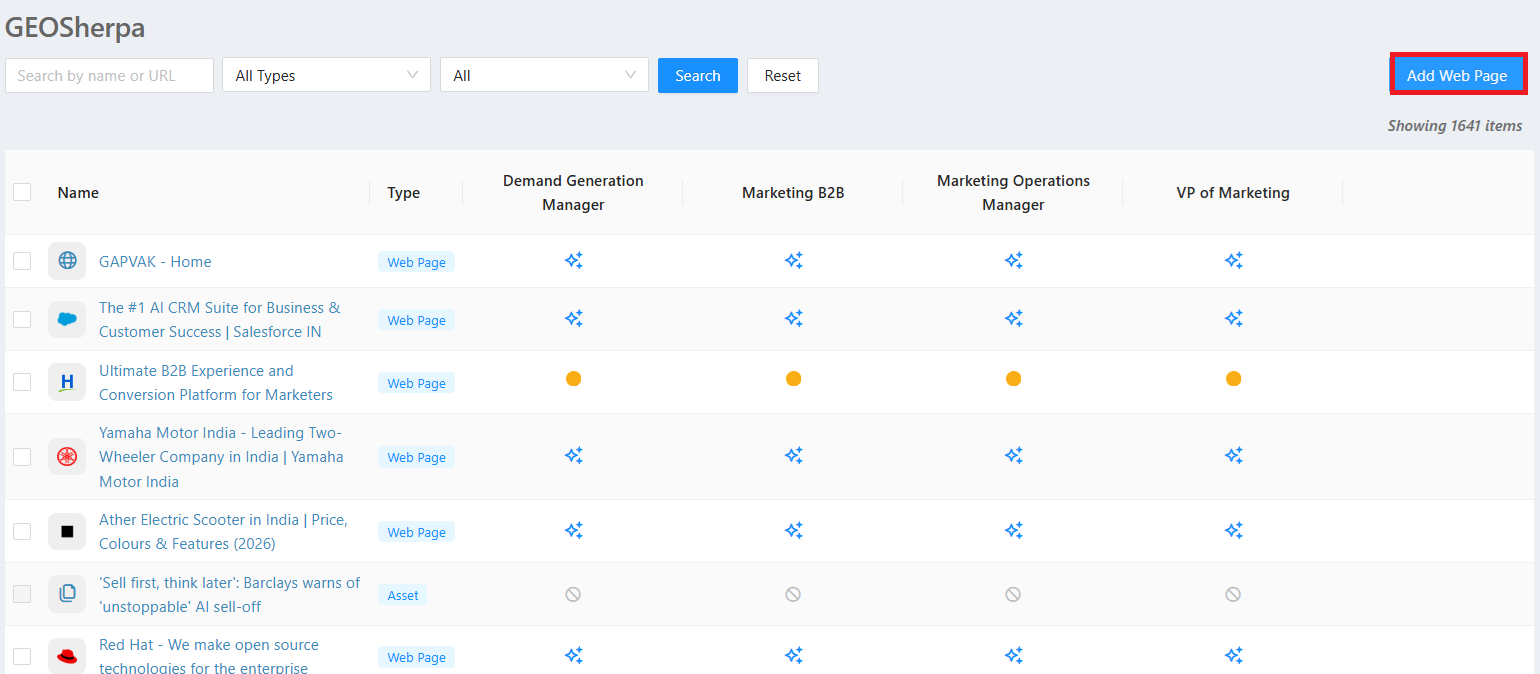
Task: Generate Demand Generation Manager score for GAPVAK
Action: point(573,261)
